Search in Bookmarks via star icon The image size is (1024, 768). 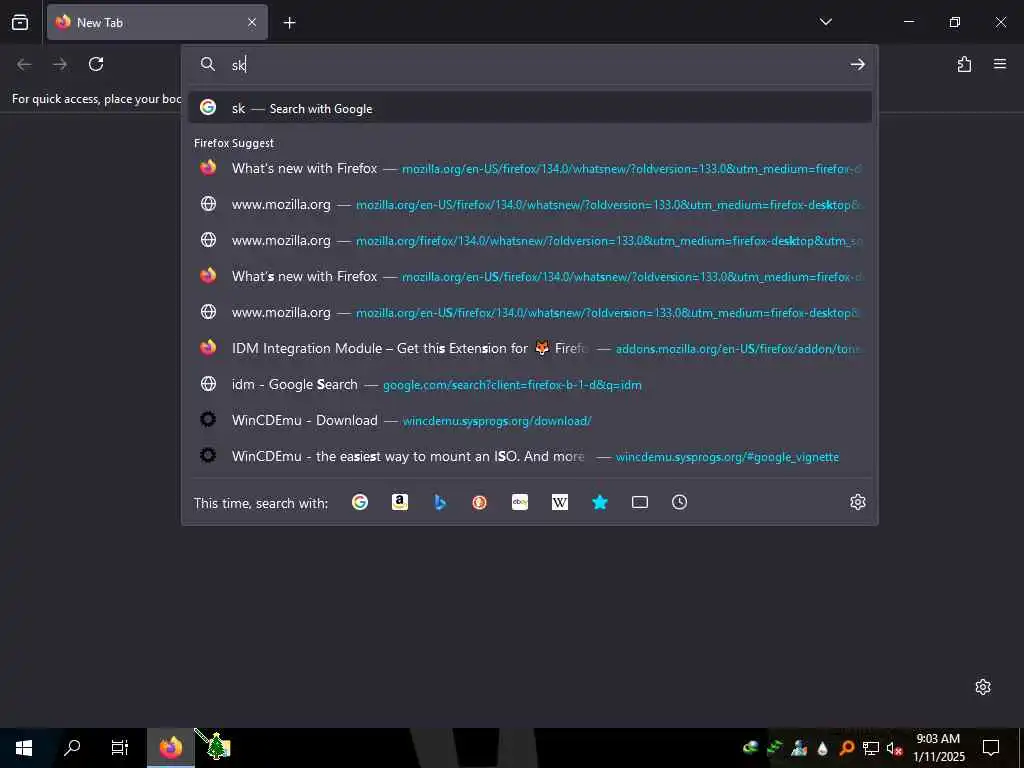[x=600, y=502]
